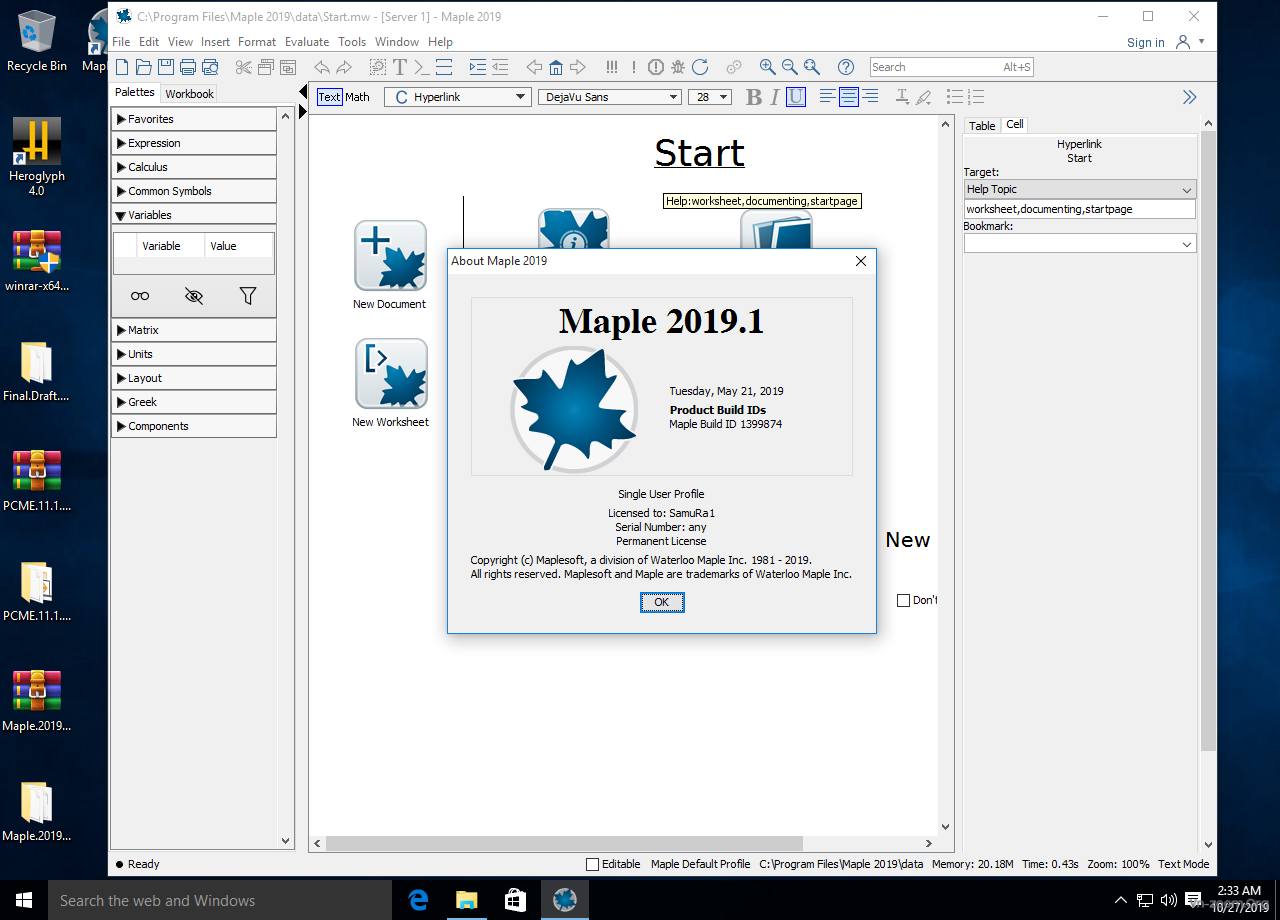Expand the Calculus palette
This screenshot has width=1280, height=920.
click(194, 167)
